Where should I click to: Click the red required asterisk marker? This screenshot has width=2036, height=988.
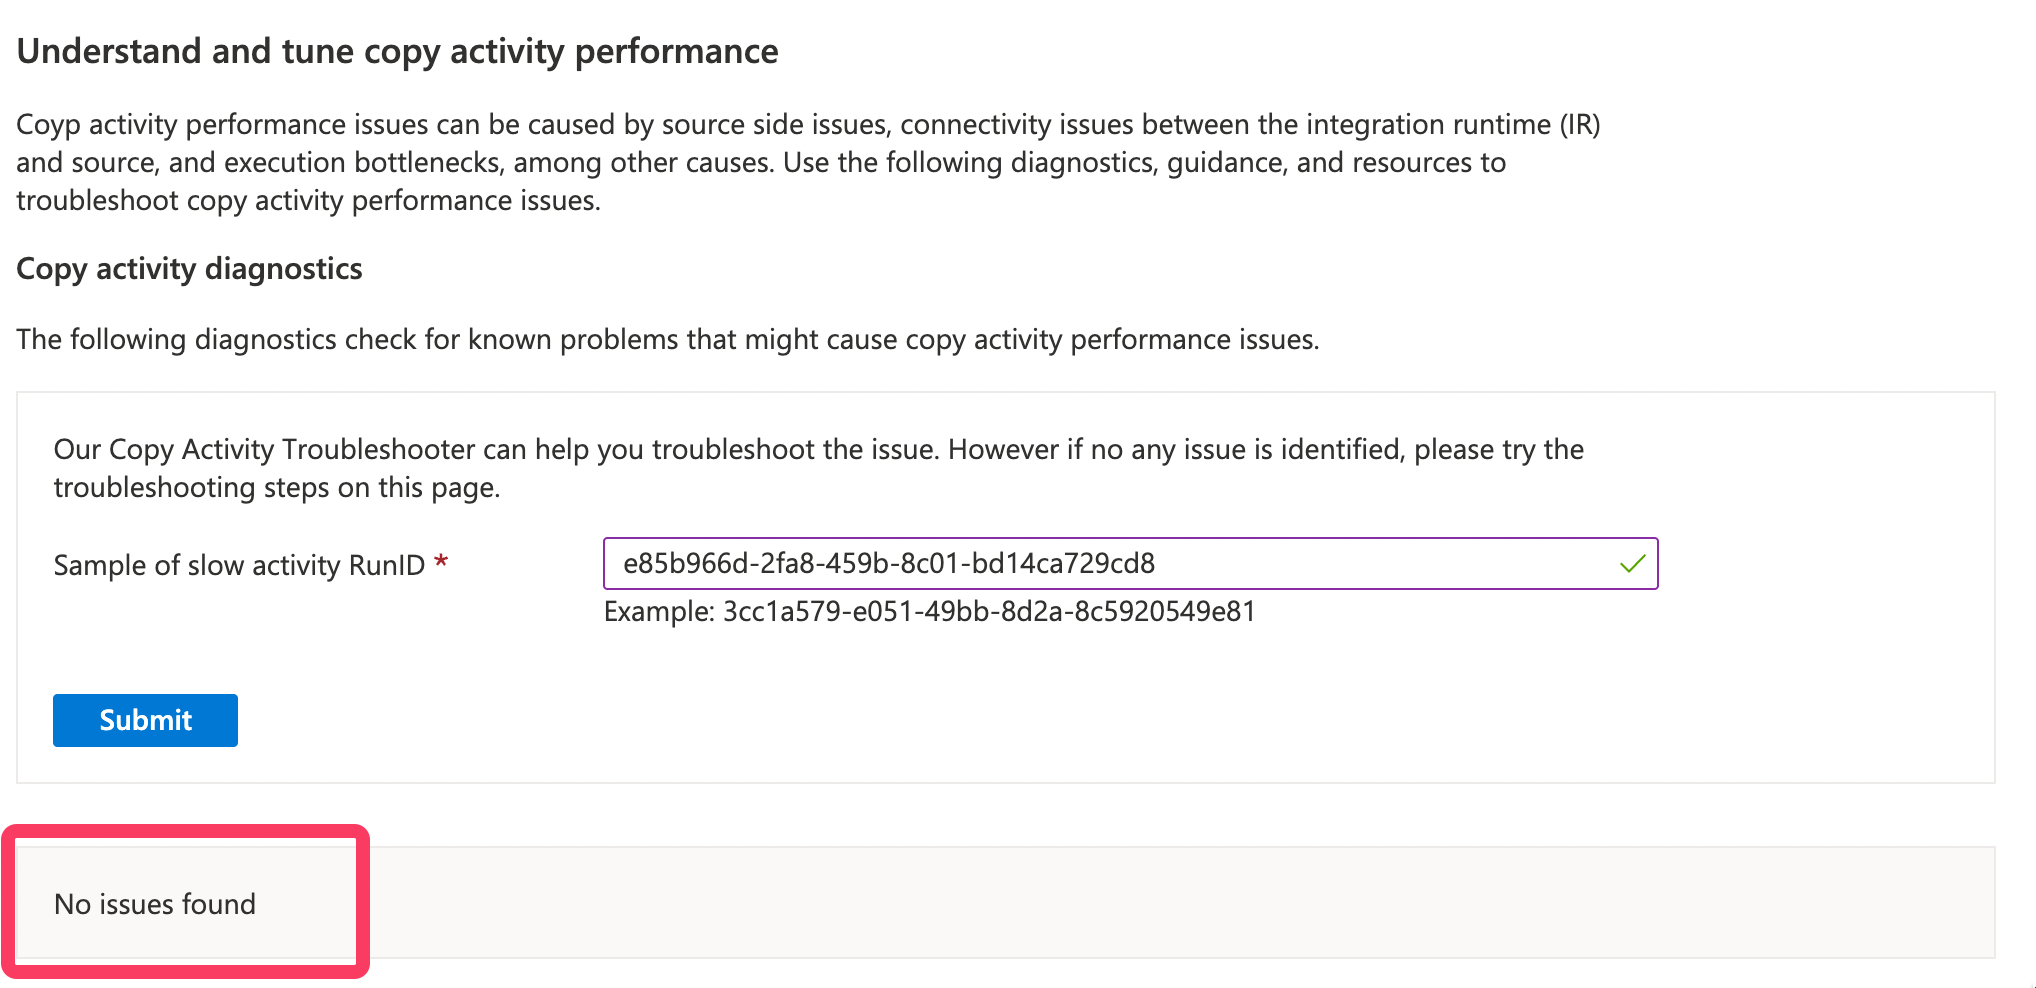click(441, 563)
